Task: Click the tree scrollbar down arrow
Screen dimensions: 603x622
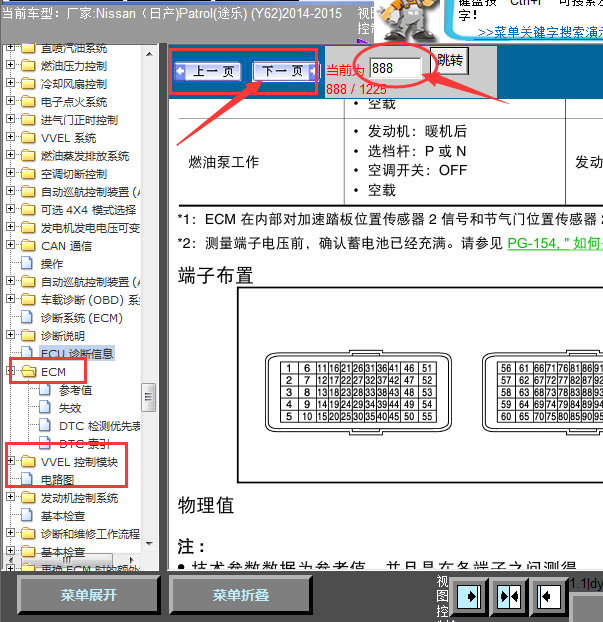Action: [149, 543]
